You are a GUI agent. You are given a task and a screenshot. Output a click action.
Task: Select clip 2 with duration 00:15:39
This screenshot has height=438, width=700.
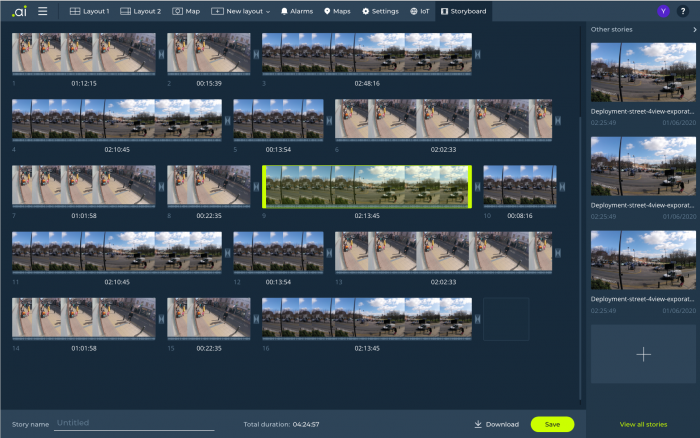[209, 54]
